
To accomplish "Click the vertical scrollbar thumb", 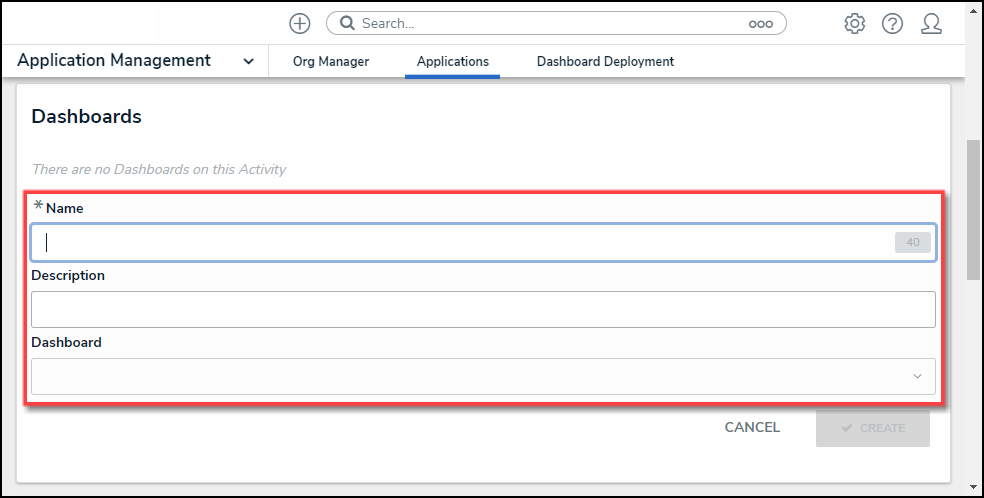I will pyautogui.click(x=973, y=210).
